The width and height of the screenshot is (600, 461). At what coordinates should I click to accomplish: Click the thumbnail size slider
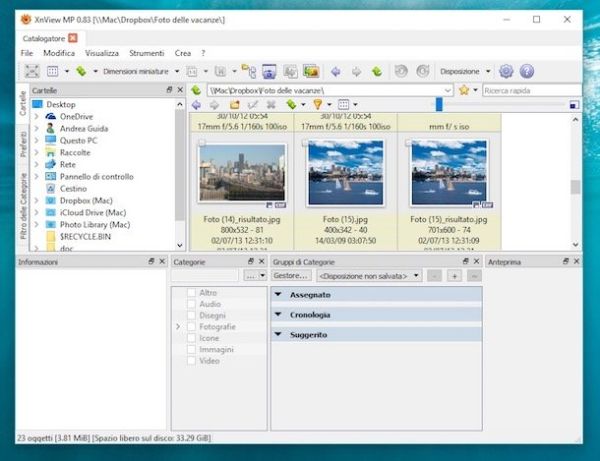click(x=438, y=104)
